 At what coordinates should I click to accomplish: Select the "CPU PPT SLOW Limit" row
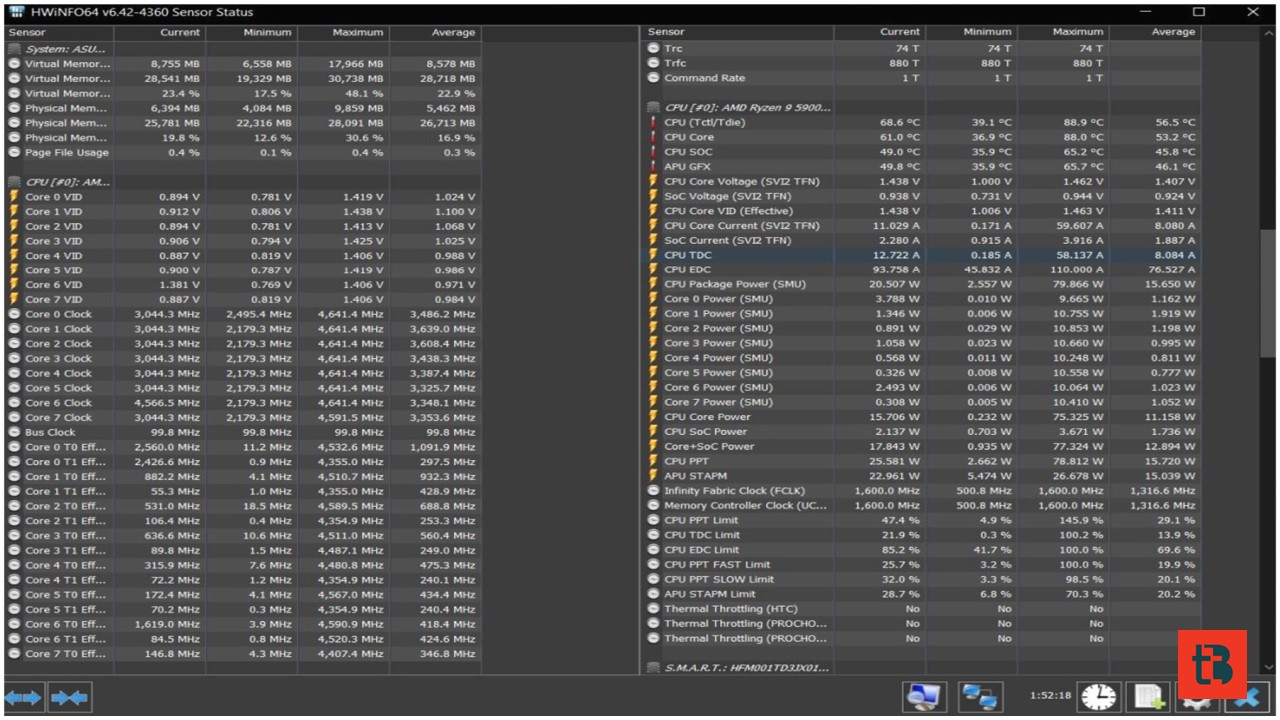[x=923, y=579]
